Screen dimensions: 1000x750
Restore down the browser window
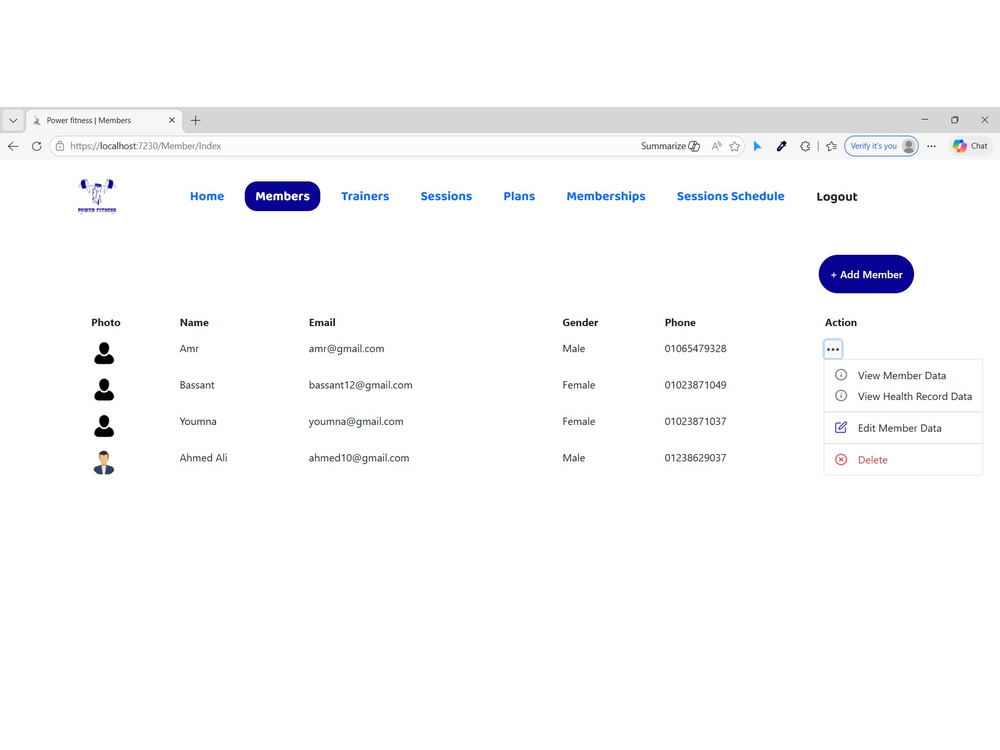[x=955, y=120]
